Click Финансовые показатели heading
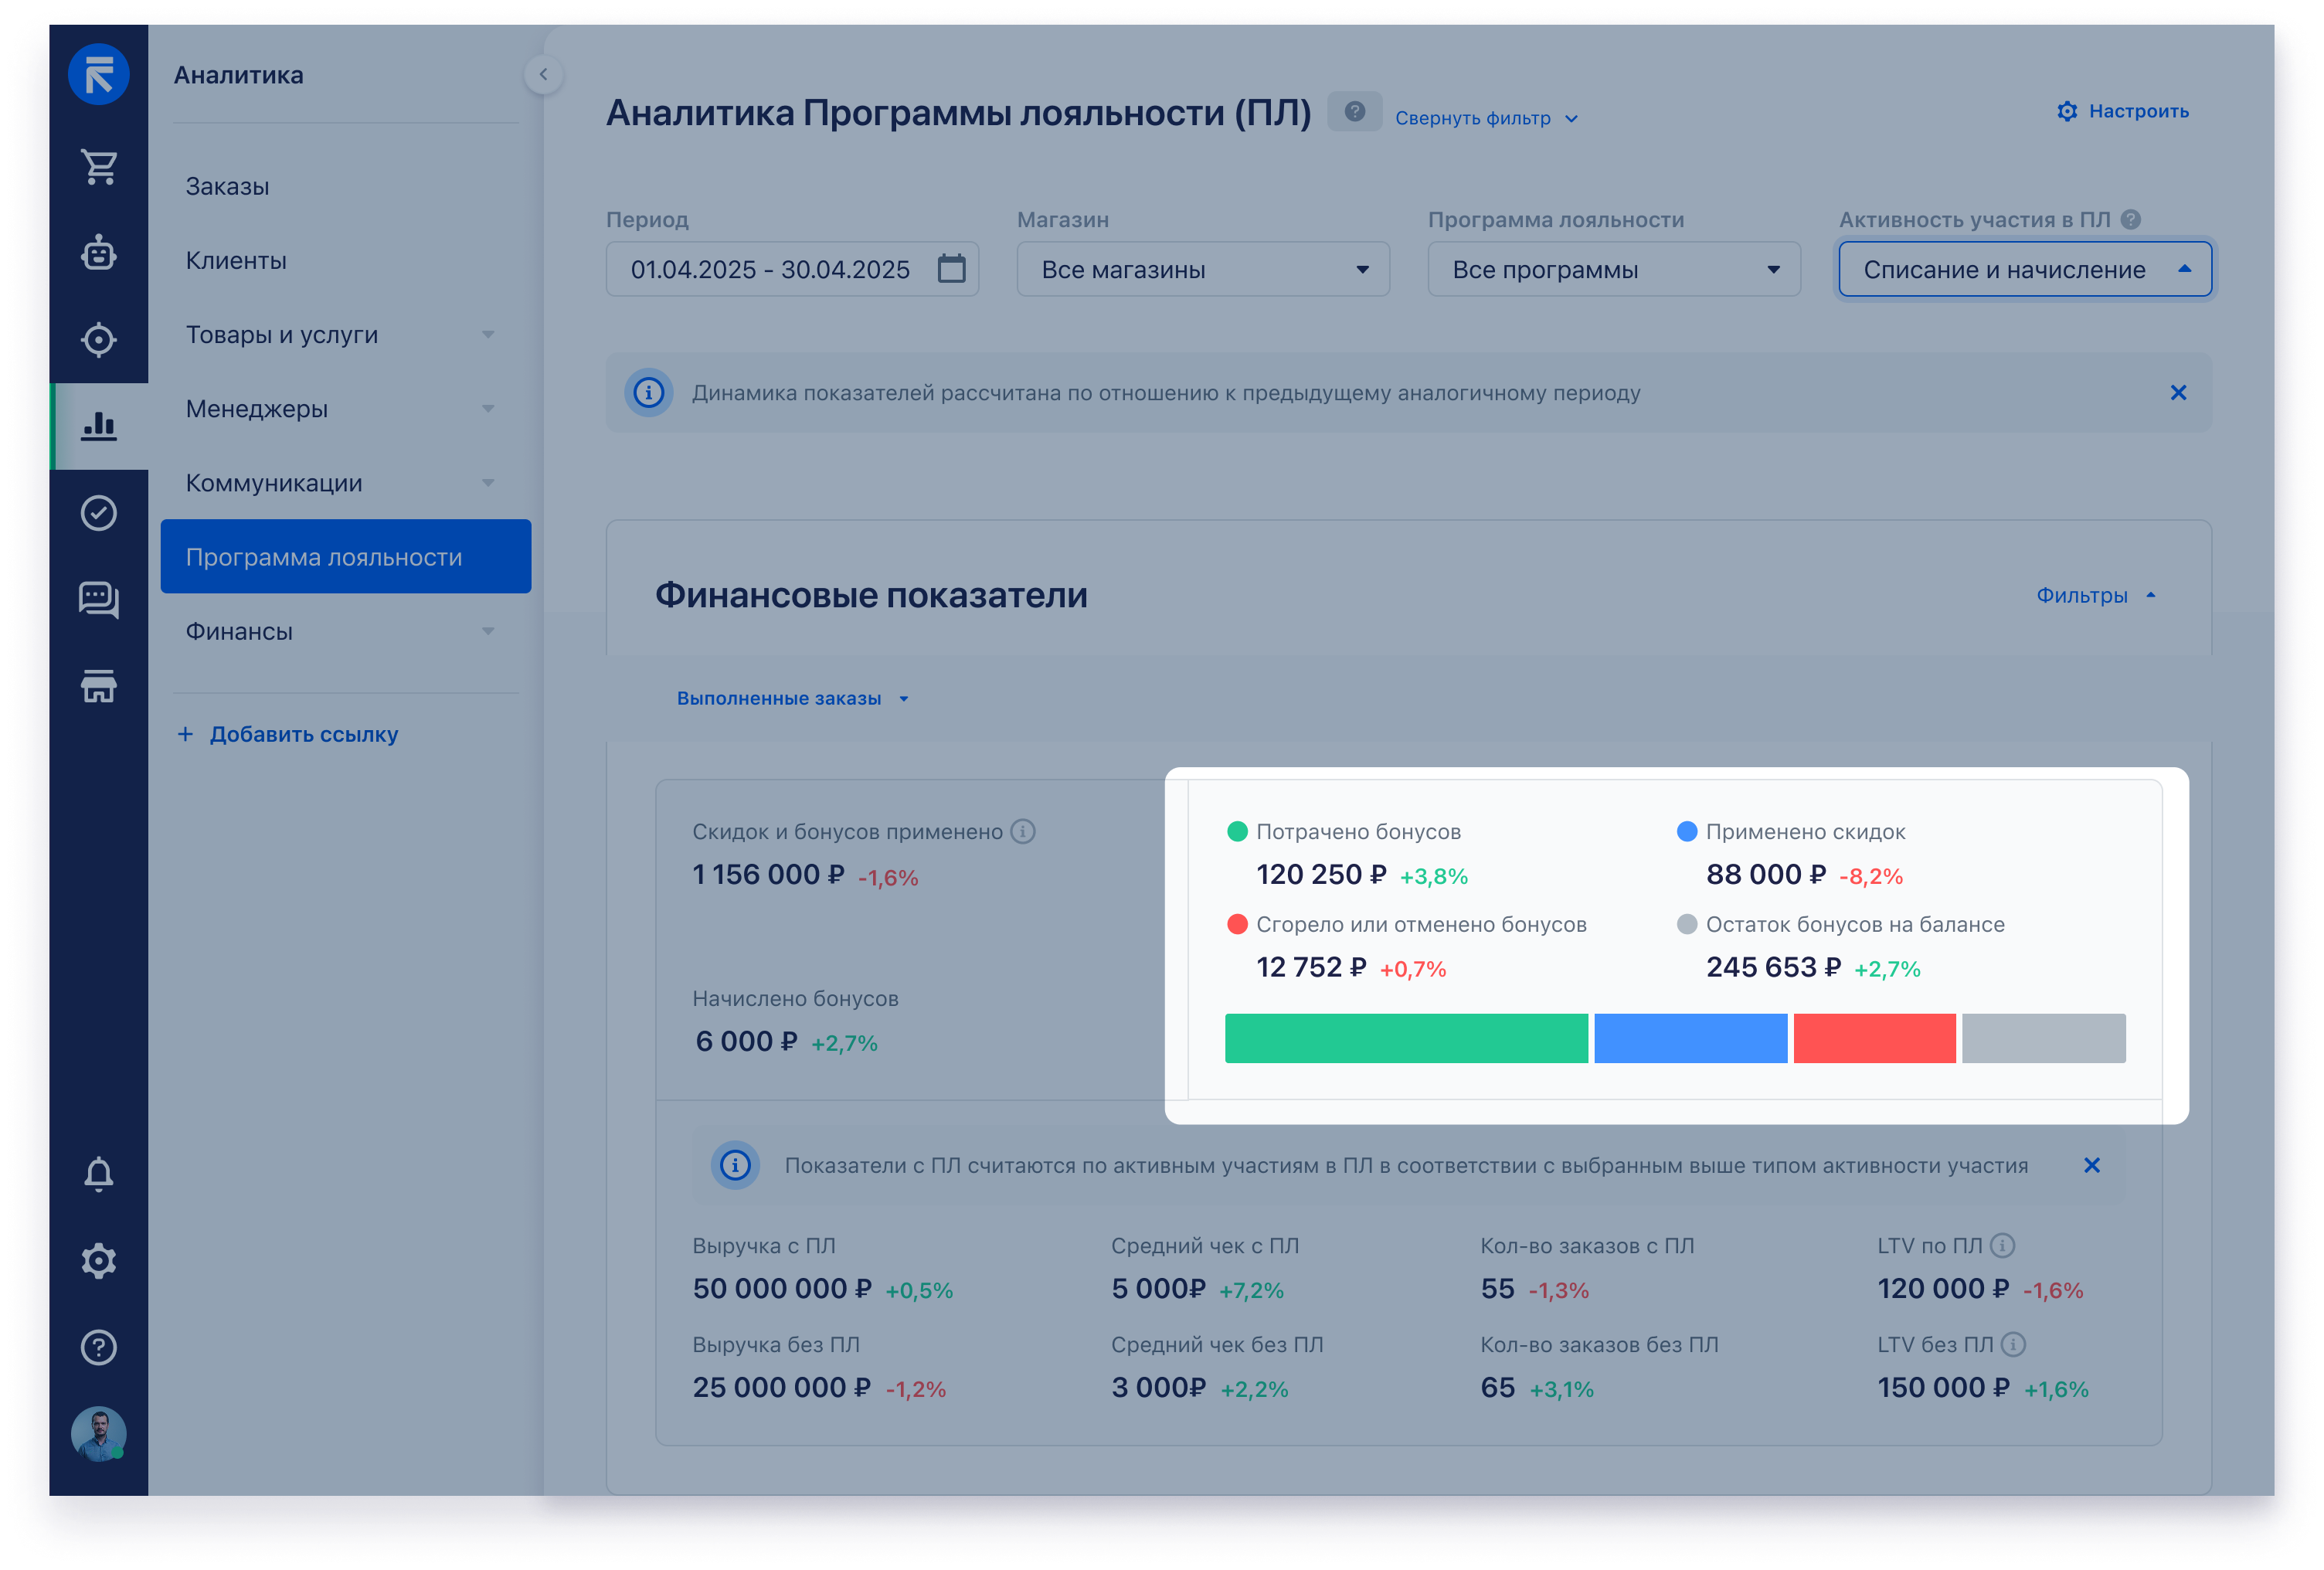The image size is (2324, 1570). (871, 595)
